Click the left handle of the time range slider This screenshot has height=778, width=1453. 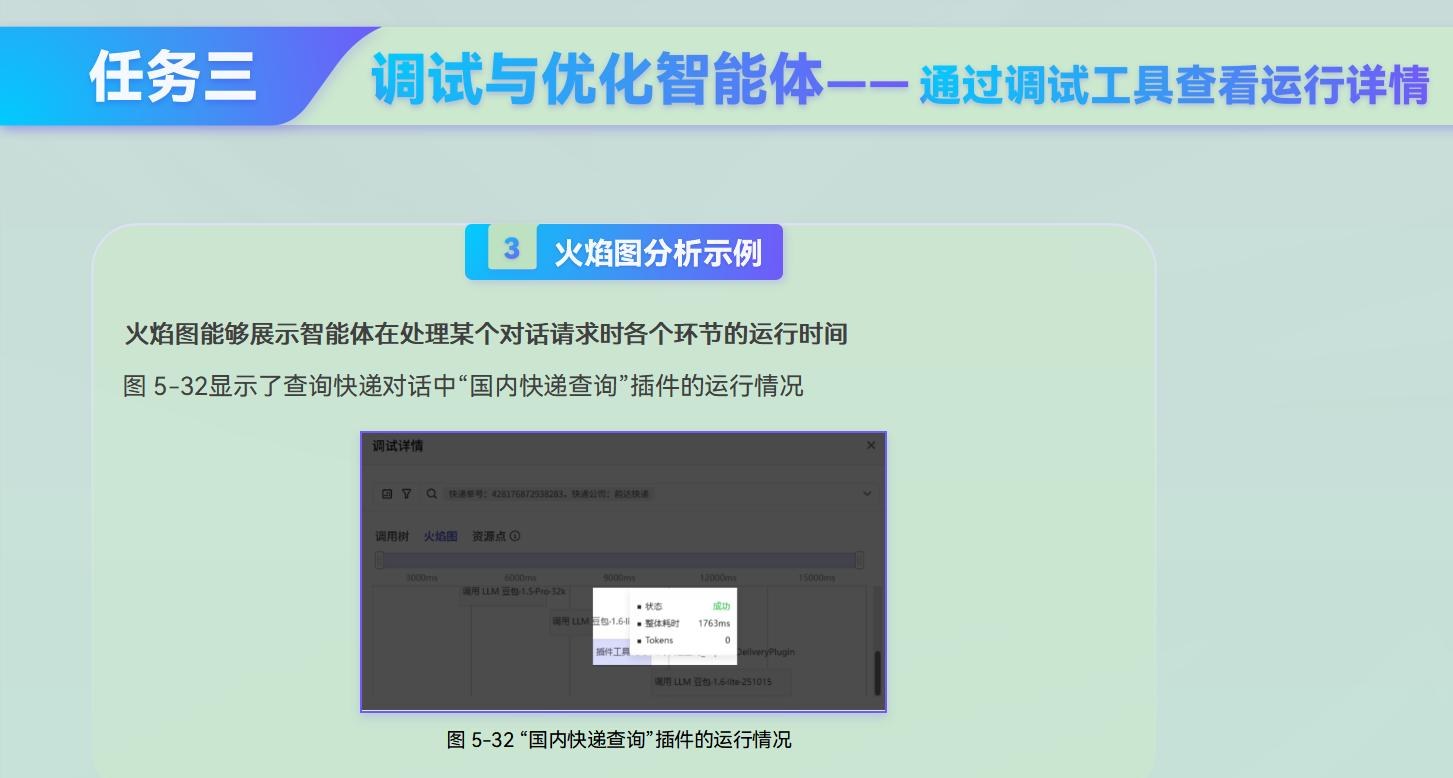[379, 560]
